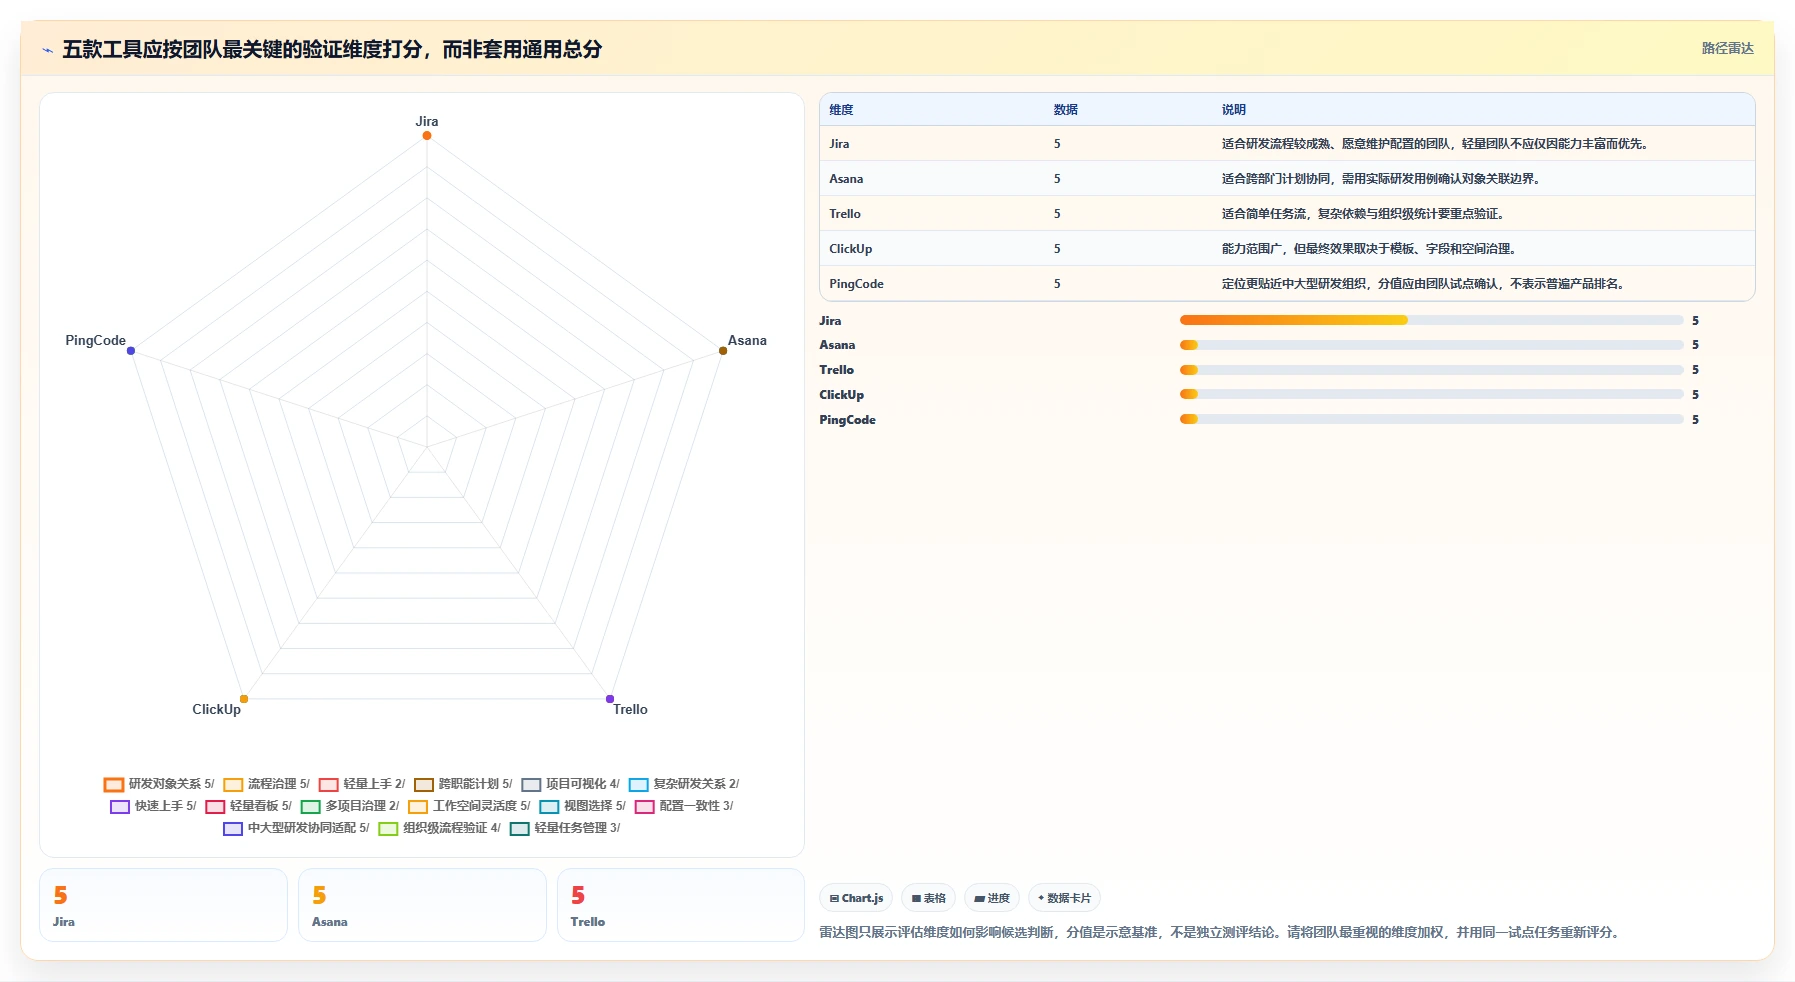Click the 路径雷达 label in header

(1727, 48)
